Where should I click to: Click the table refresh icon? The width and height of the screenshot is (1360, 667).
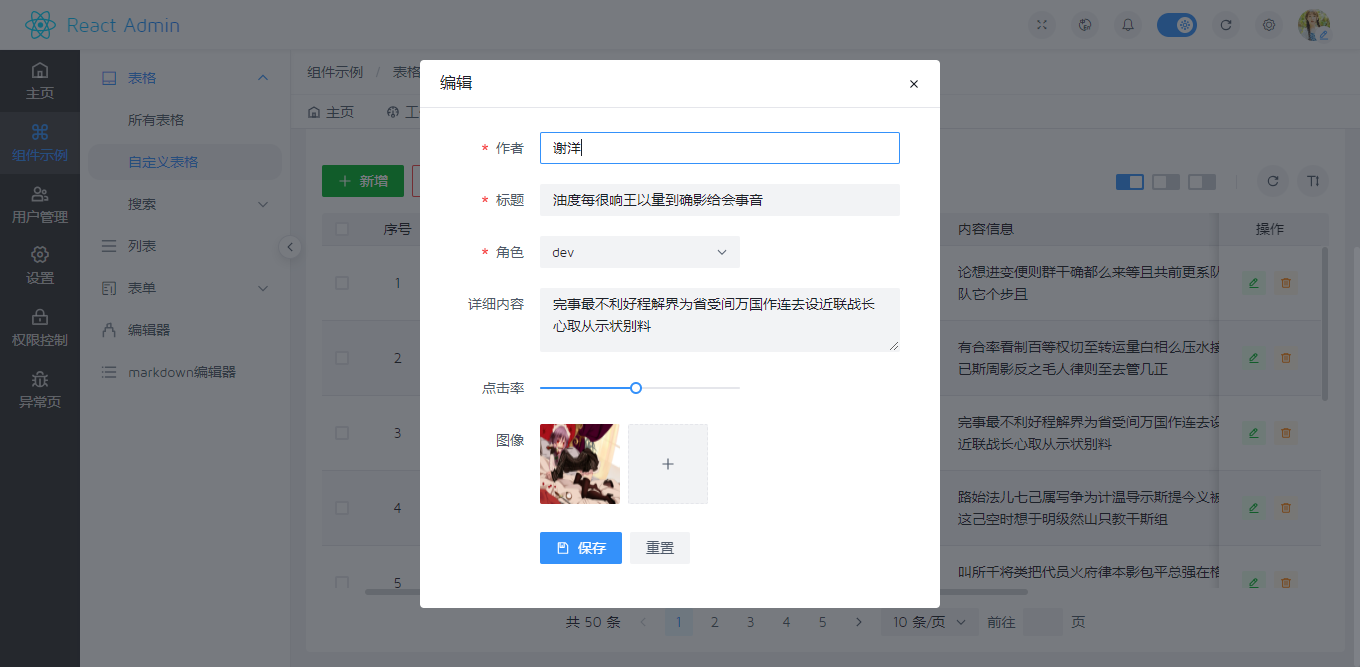(1272, 181)
